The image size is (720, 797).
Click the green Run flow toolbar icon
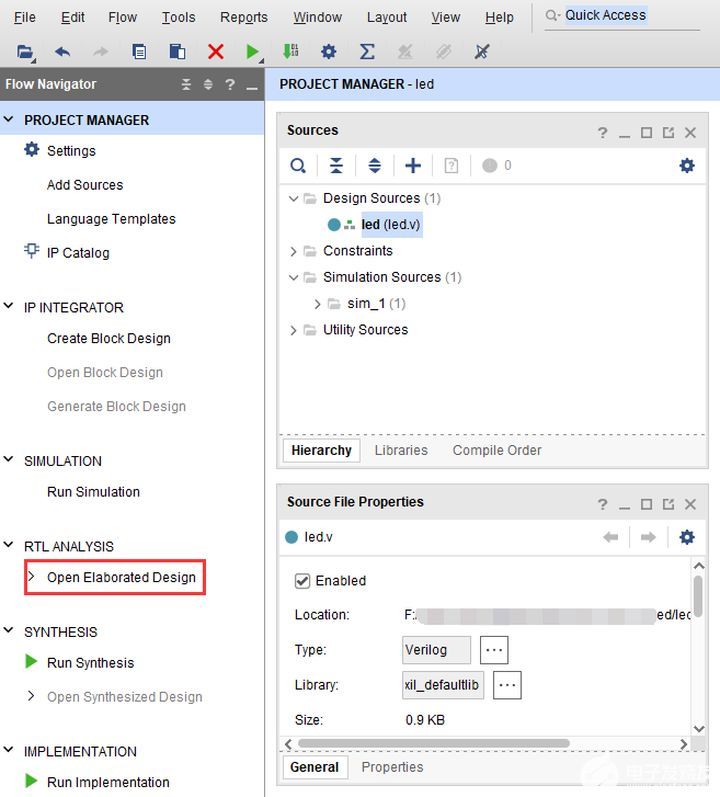click(253, 52)
